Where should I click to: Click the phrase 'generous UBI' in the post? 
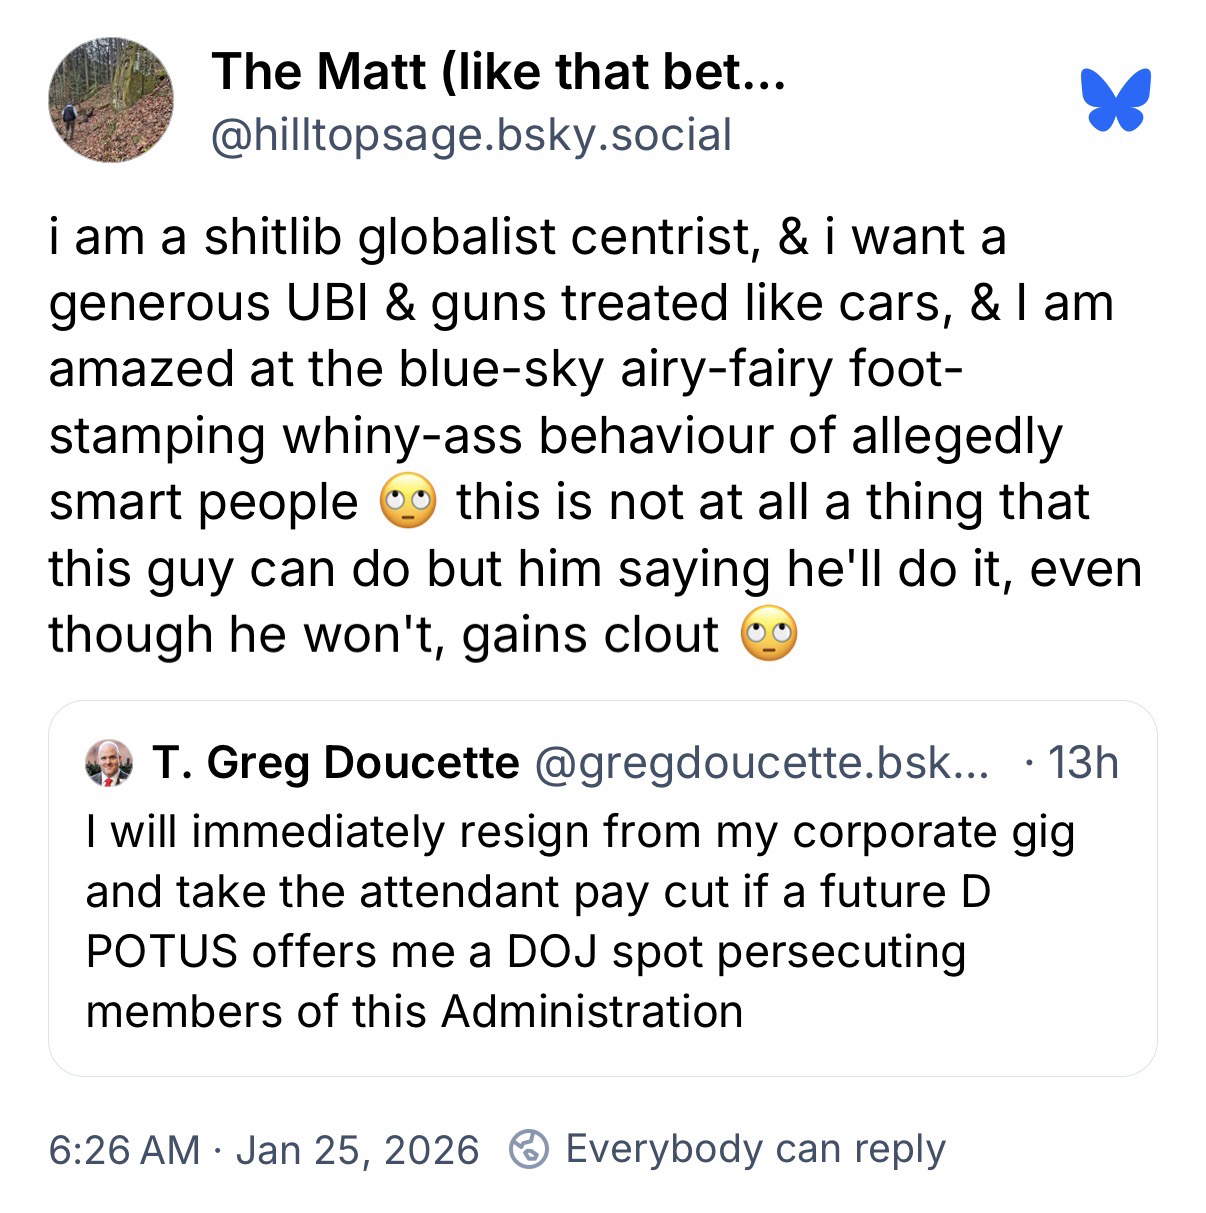210,304
